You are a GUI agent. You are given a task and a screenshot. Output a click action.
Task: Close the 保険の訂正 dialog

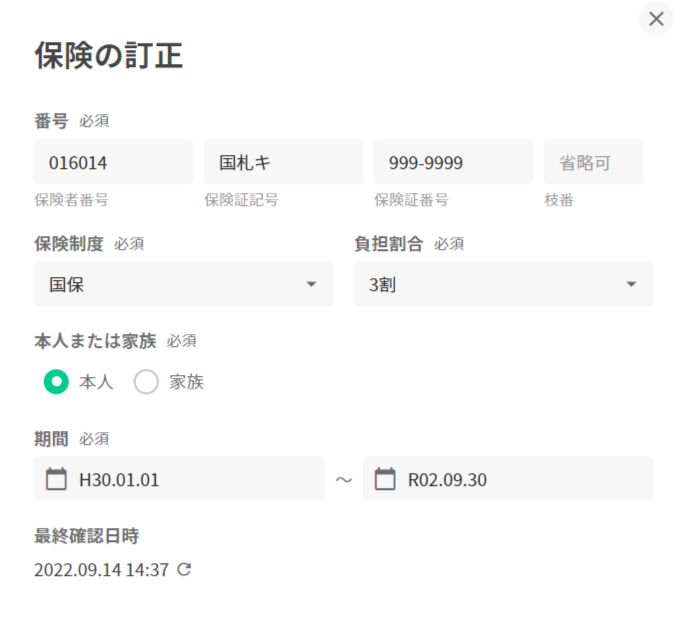point(656,19)
